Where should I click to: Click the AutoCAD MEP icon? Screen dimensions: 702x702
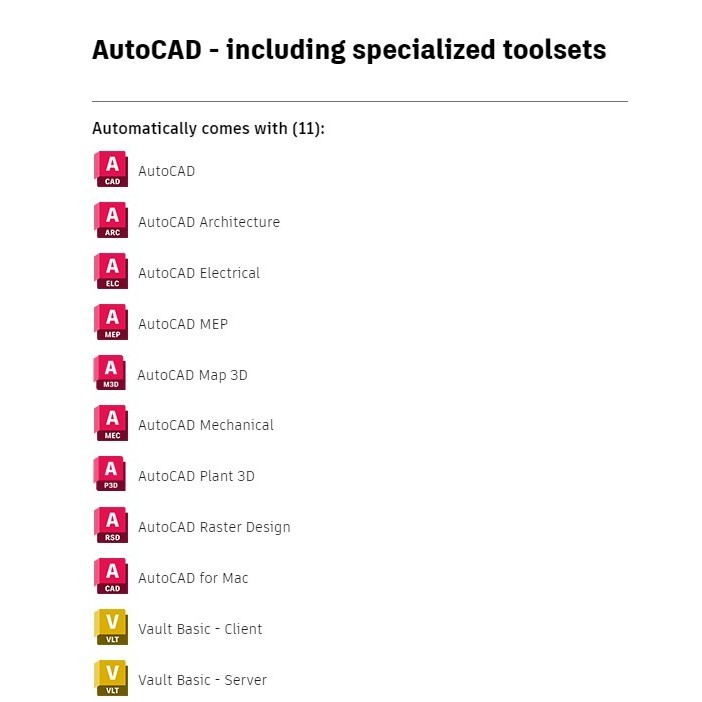coord(111,323)
